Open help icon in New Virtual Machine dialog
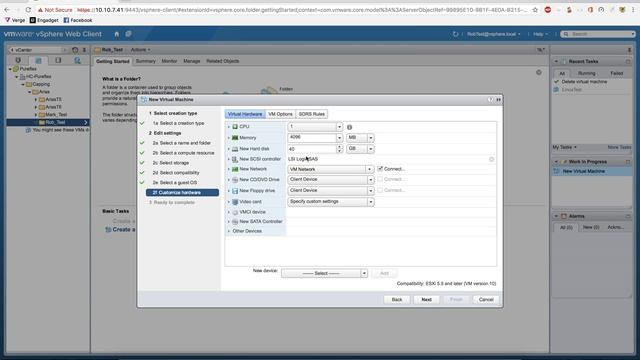Image resolution: width=640 pixels, height=360 pixels. [490, 99]
